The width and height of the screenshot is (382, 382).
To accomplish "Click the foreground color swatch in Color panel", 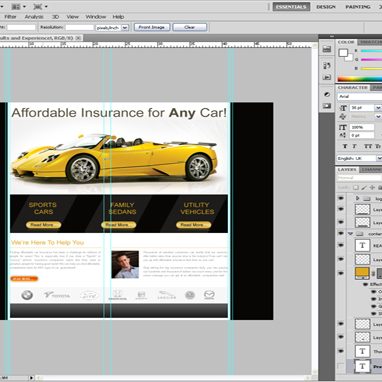I will [x=343, y=53].
